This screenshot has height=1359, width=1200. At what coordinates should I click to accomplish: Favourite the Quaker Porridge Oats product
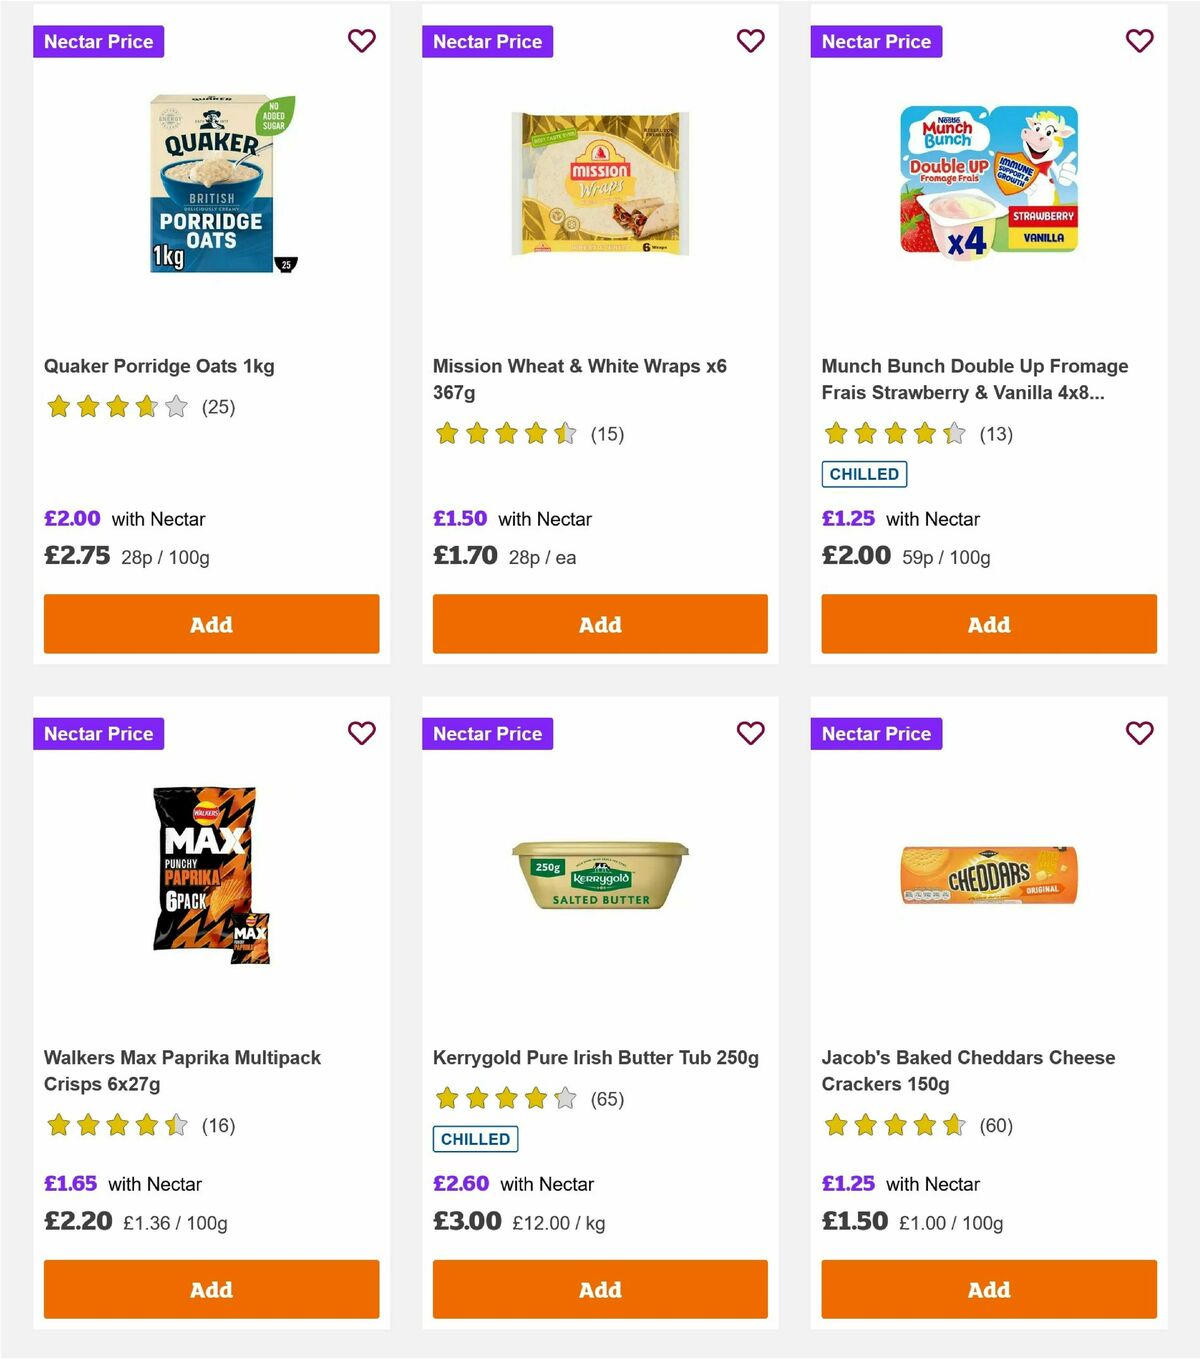[x=361, y=41]
